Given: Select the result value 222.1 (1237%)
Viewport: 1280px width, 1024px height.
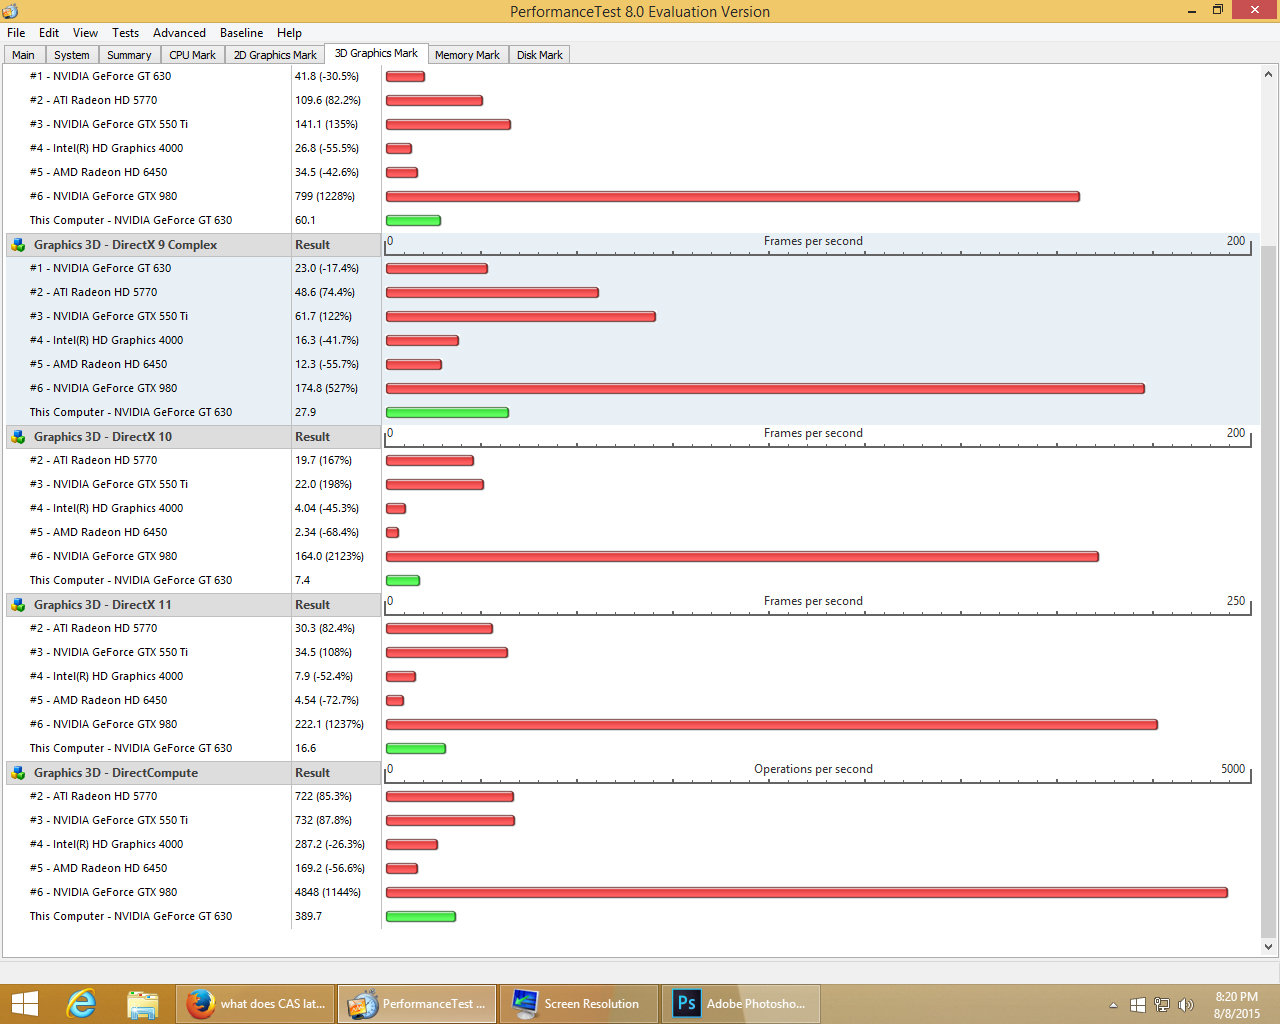Looking at the screenshot, I should pos(330,724).
